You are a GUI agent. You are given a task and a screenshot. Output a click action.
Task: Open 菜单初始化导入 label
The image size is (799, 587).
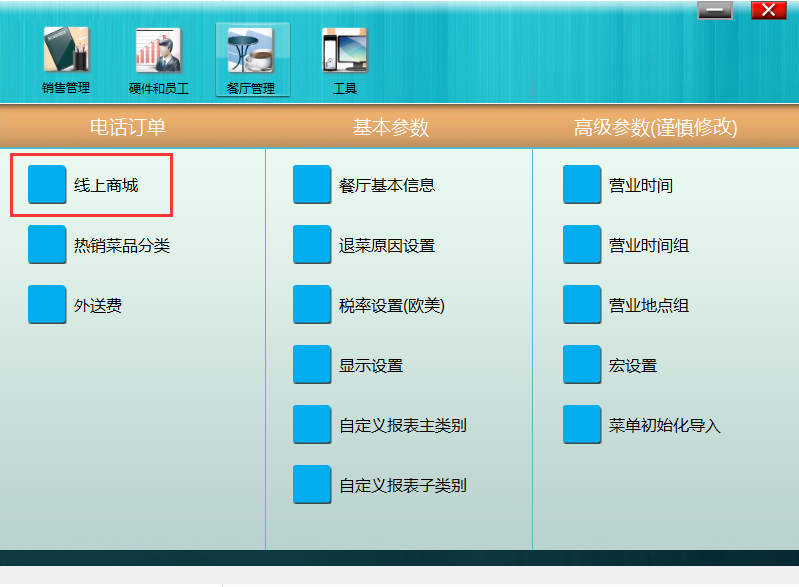pyautogui.click(x=664, y=425)
